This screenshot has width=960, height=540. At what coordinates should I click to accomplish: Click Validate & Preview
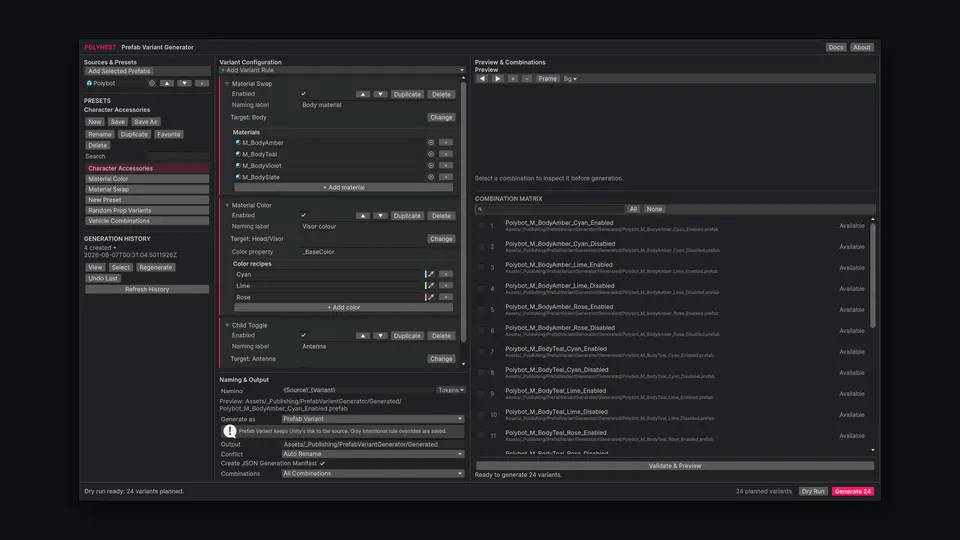tap(675, 466)
